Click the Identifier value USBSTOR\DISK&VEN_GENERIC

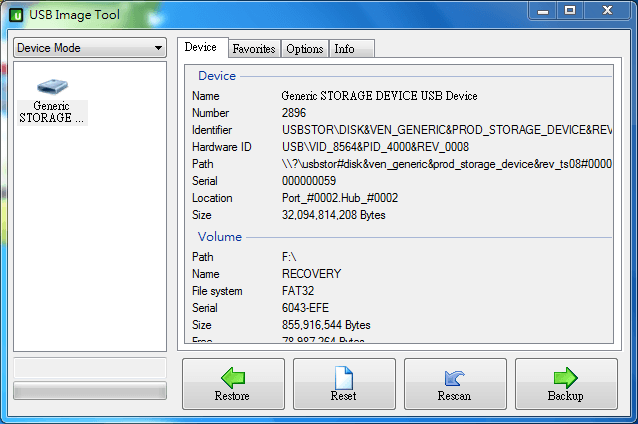(447, 130)
